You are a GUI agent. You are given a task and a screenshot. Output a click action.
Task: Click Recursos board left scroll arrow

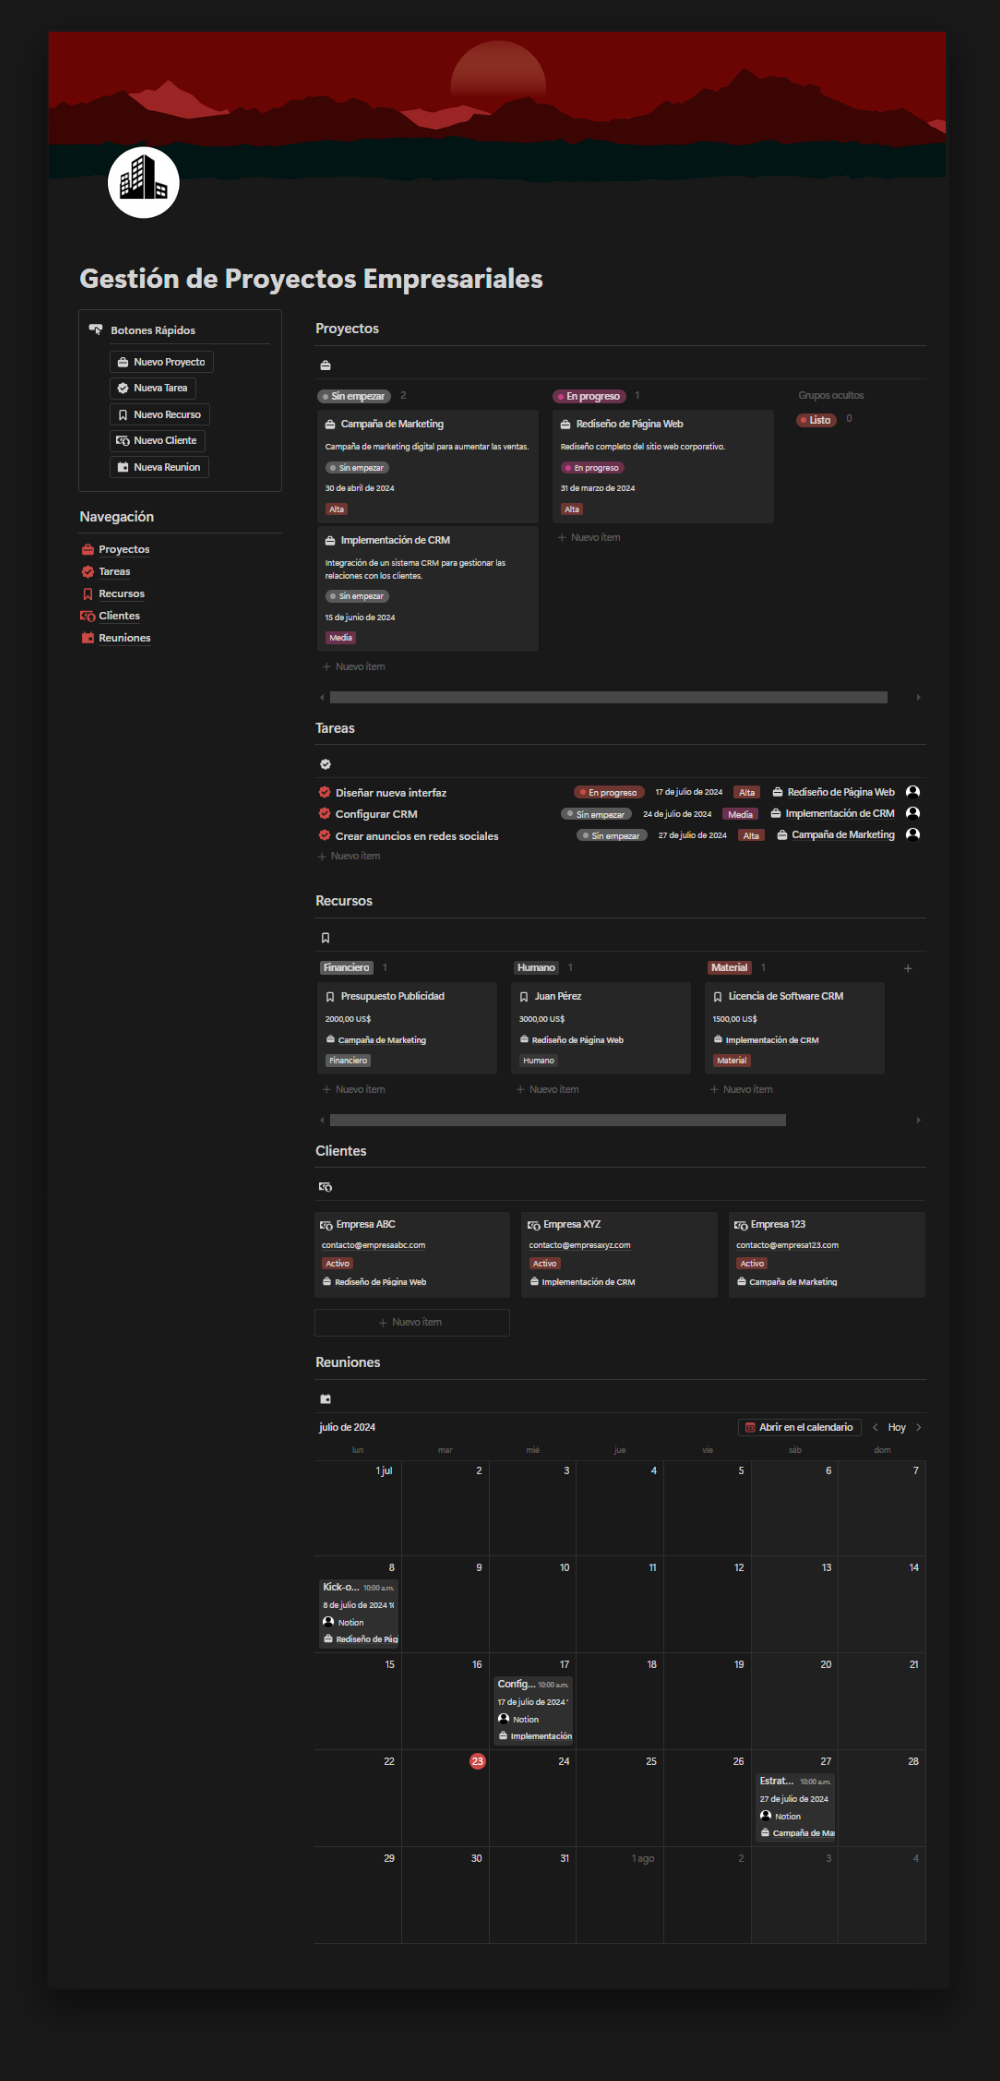point(322,1120)
